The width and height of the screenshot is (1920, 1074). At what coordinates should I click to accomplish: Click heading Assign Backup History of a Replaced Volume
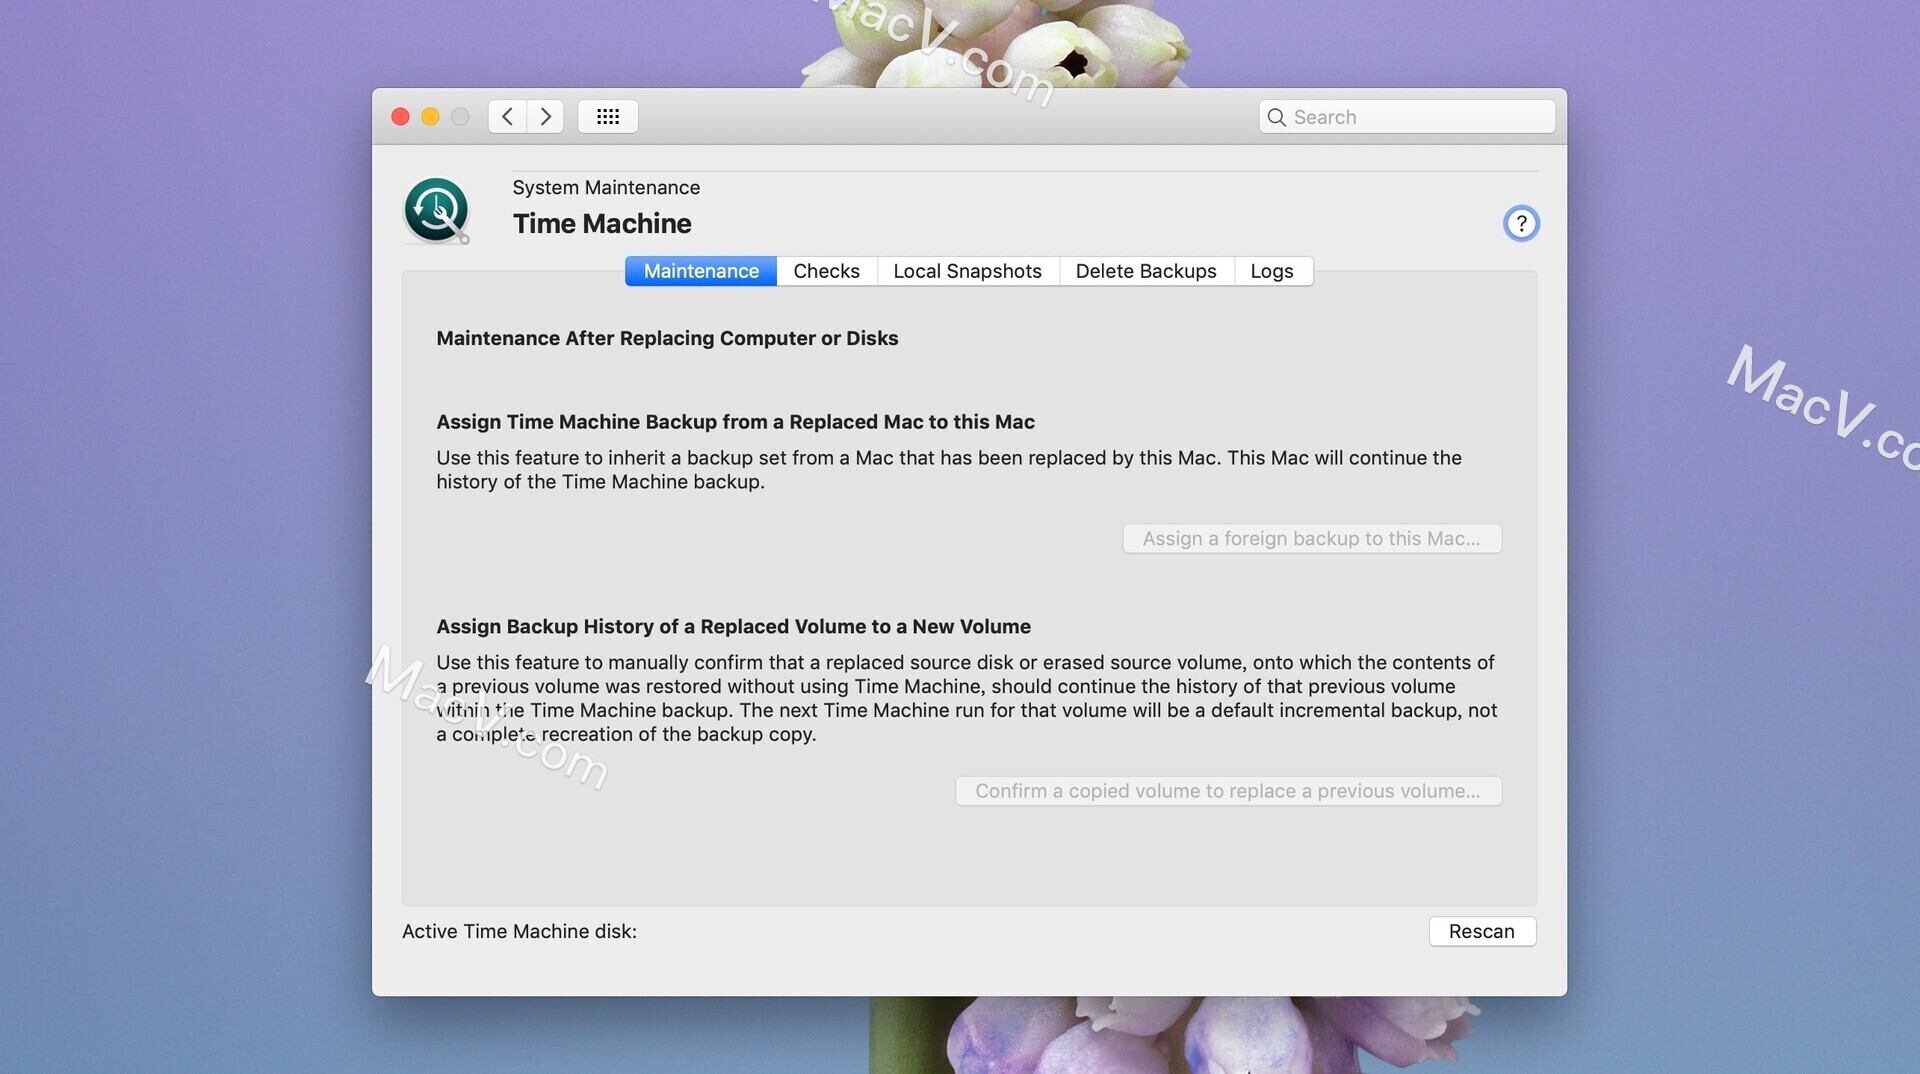(x=733, y=626)
